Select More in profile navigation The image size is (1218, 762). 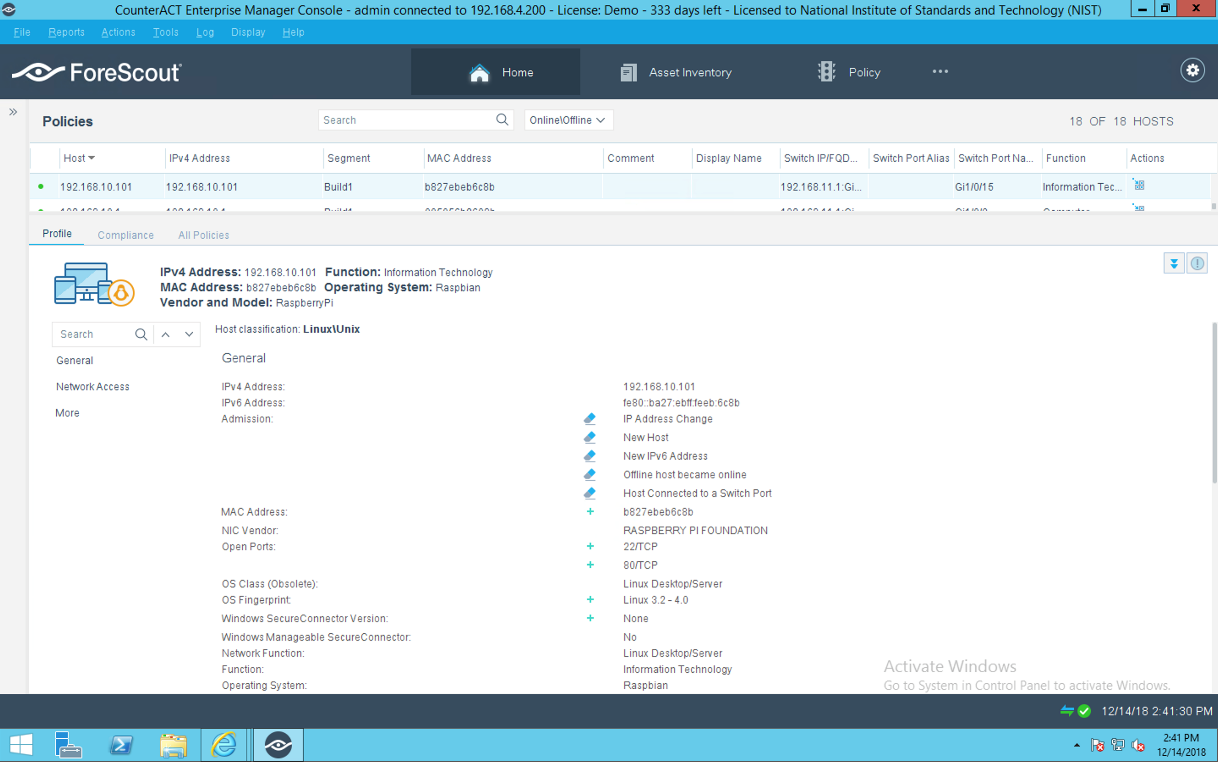[67, 413]
